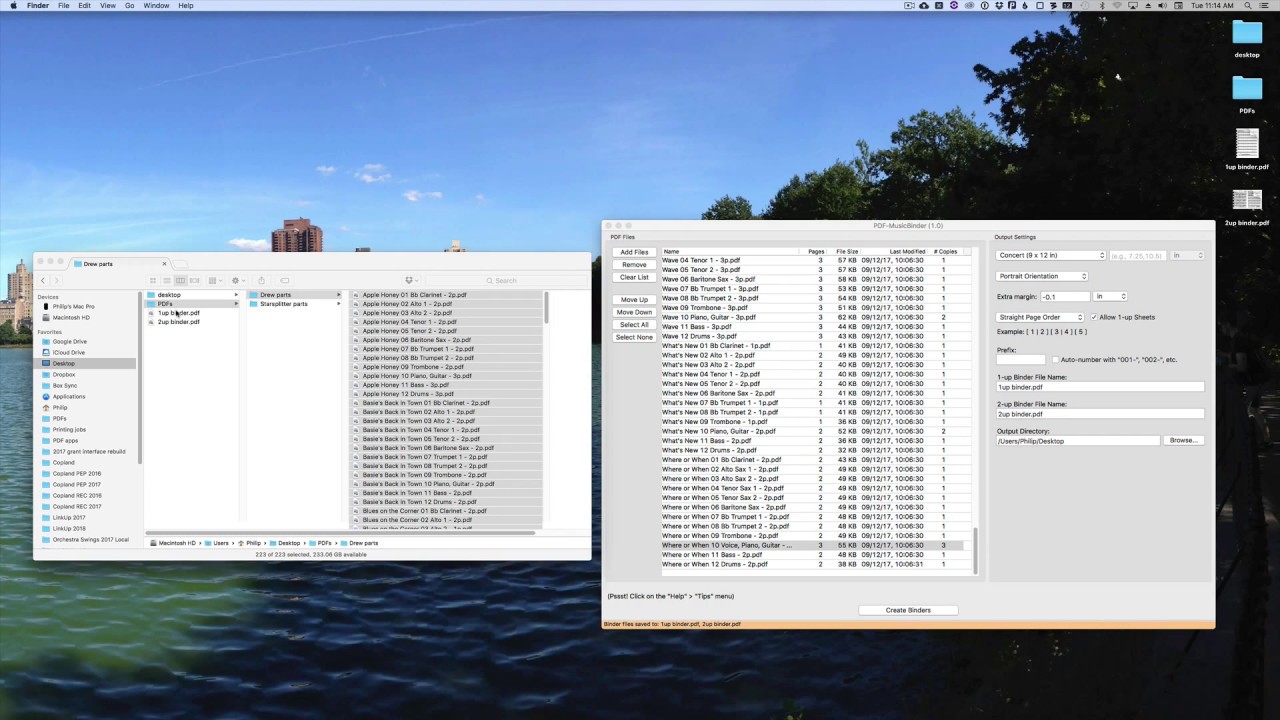This screenshot has width=1280, height=720.
Task: Go back in Finder window
Action: coord(43,280)
